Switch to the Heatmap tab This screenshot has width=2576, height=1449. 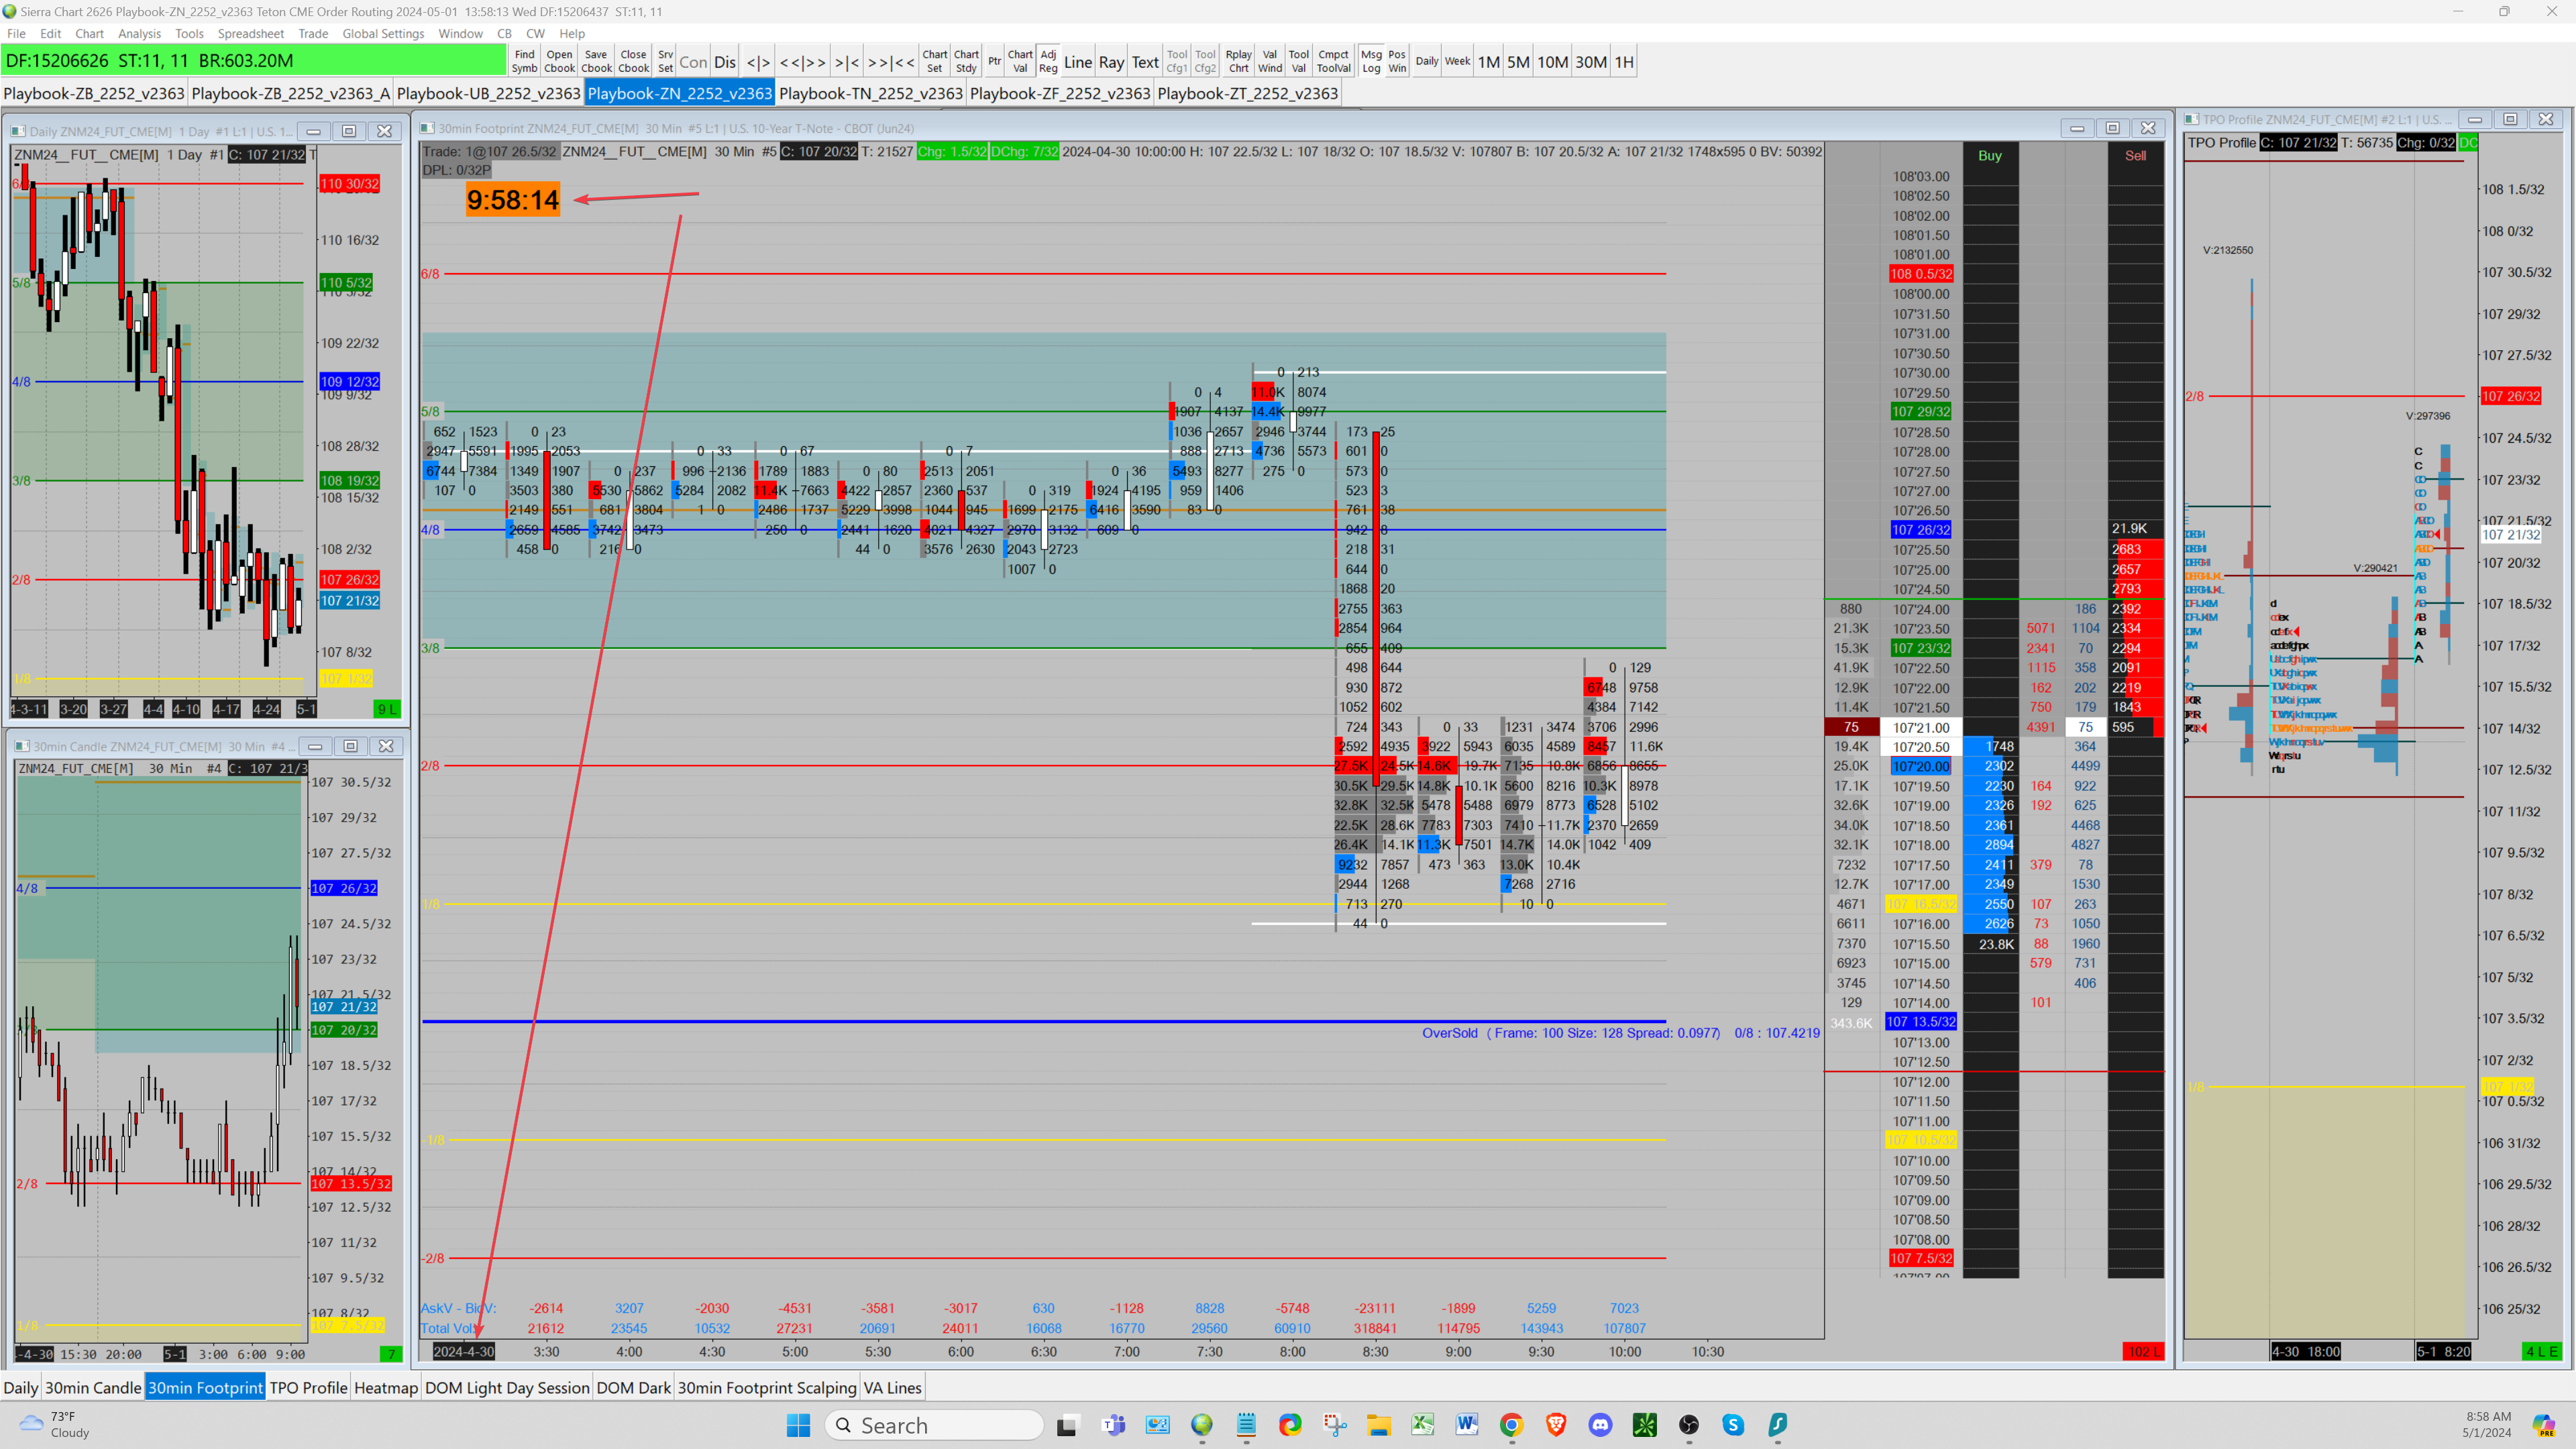(x=385, y=1387)
